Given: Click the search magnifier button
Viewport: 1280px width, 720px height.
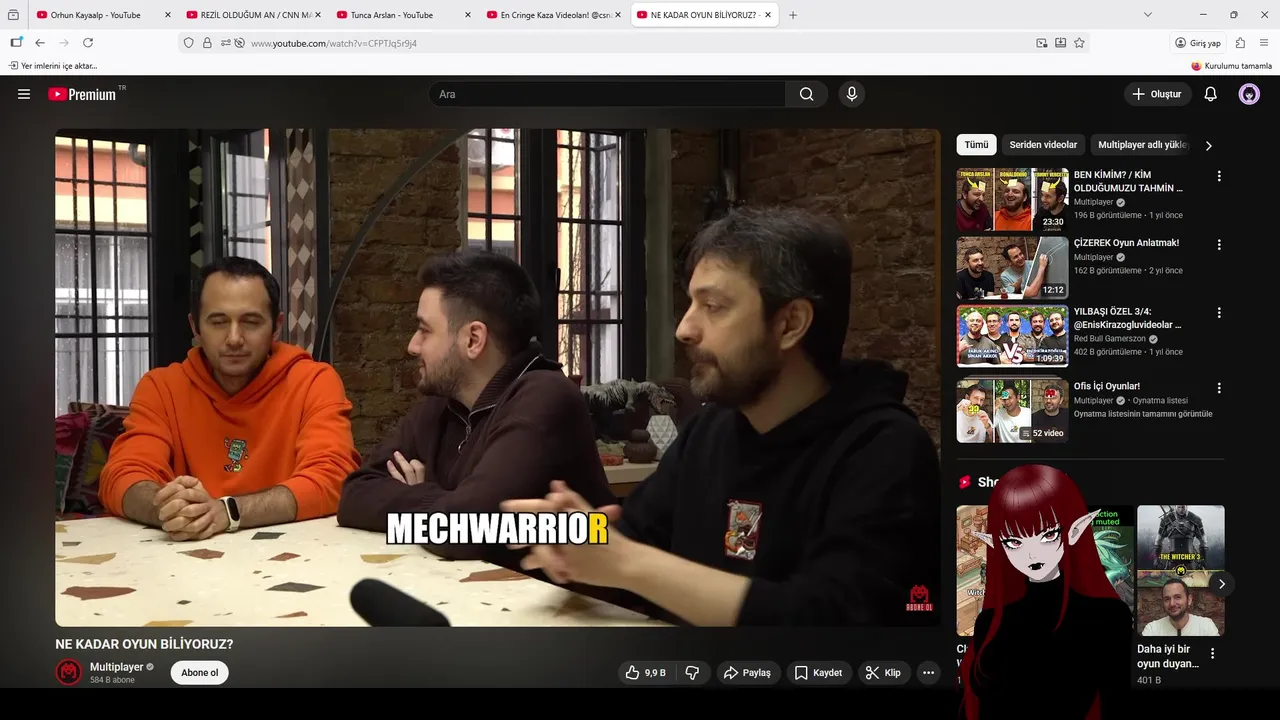Looking at the screenshot, I should 806,94.
